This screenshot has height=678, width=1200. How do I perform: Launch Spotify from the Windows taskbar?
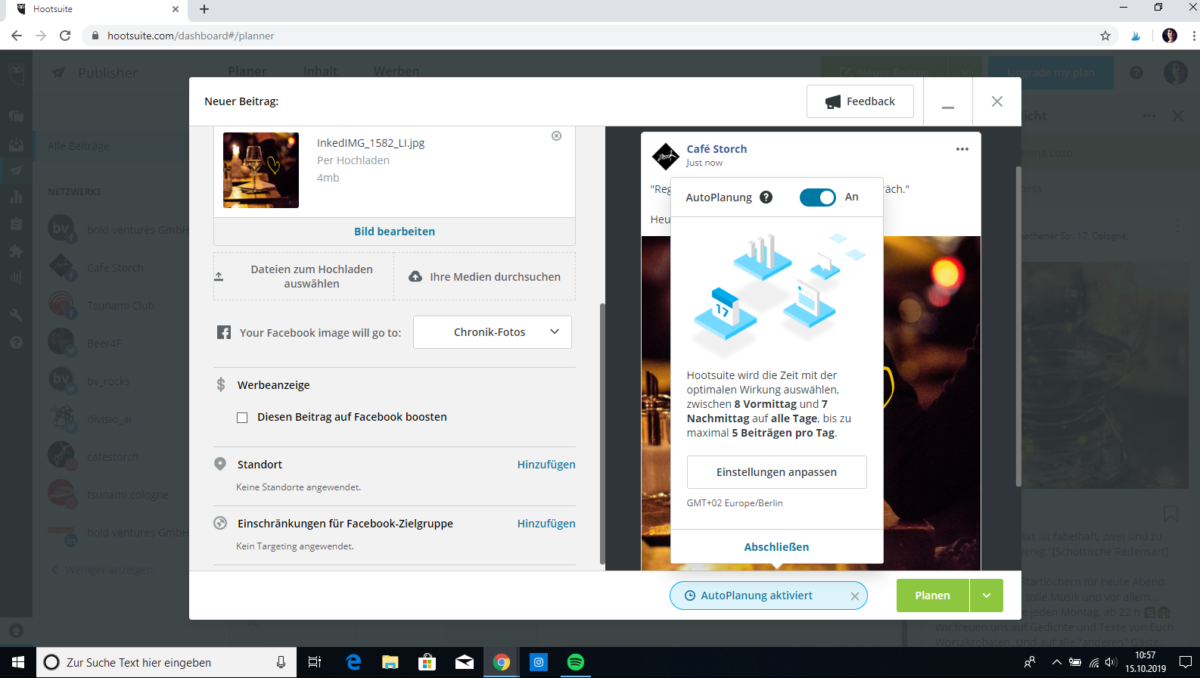pyautogui.click(x=575, y=662)
